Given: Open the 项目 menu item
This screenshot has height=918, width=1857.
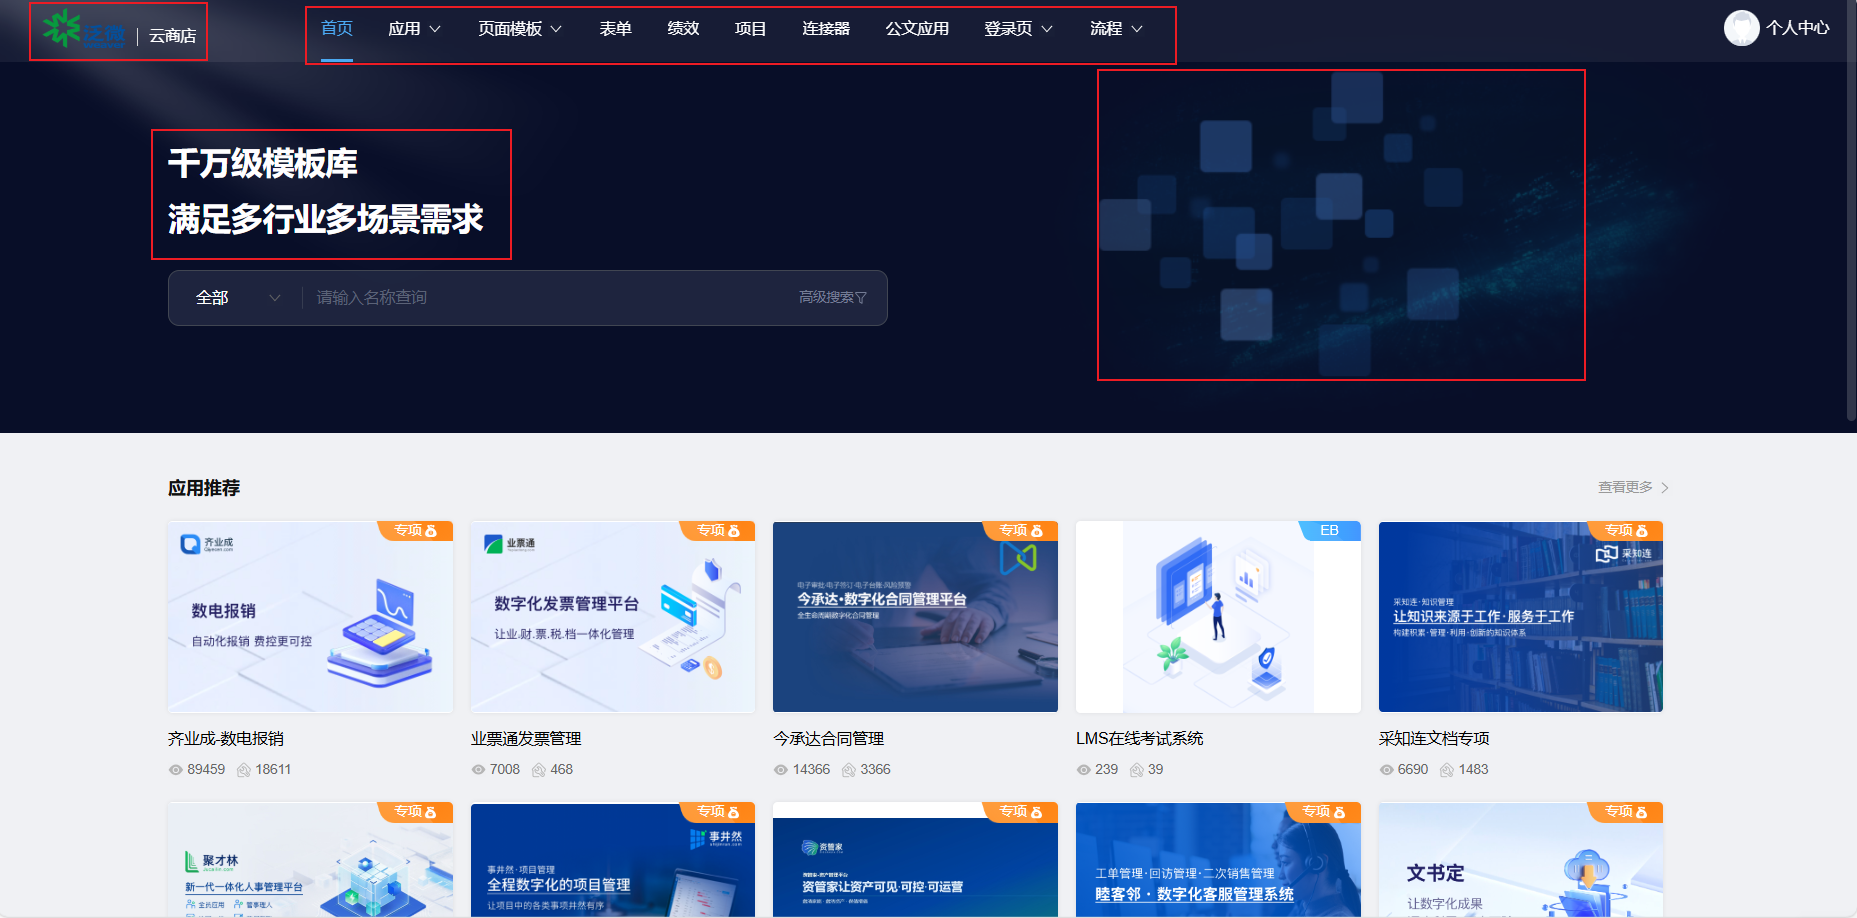Looking at the screenshot, I should coord(750,29).
